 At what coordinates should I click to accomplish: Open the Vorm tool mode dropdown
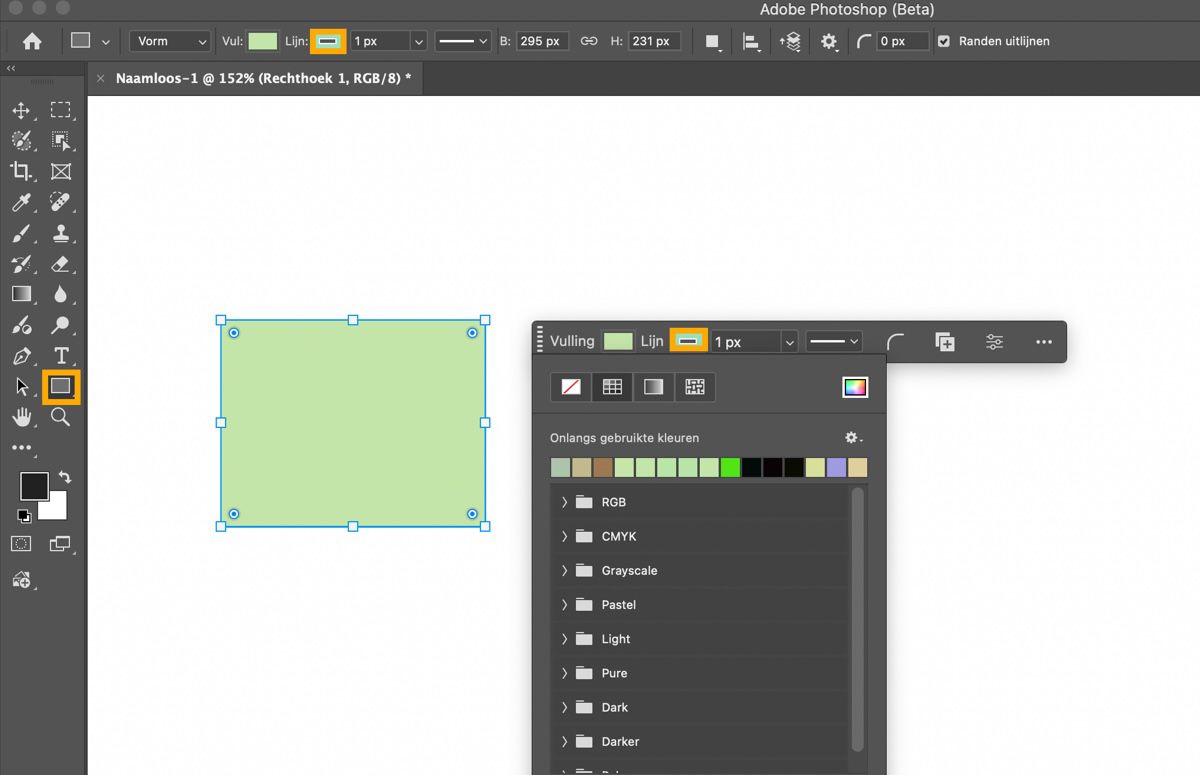169,41
